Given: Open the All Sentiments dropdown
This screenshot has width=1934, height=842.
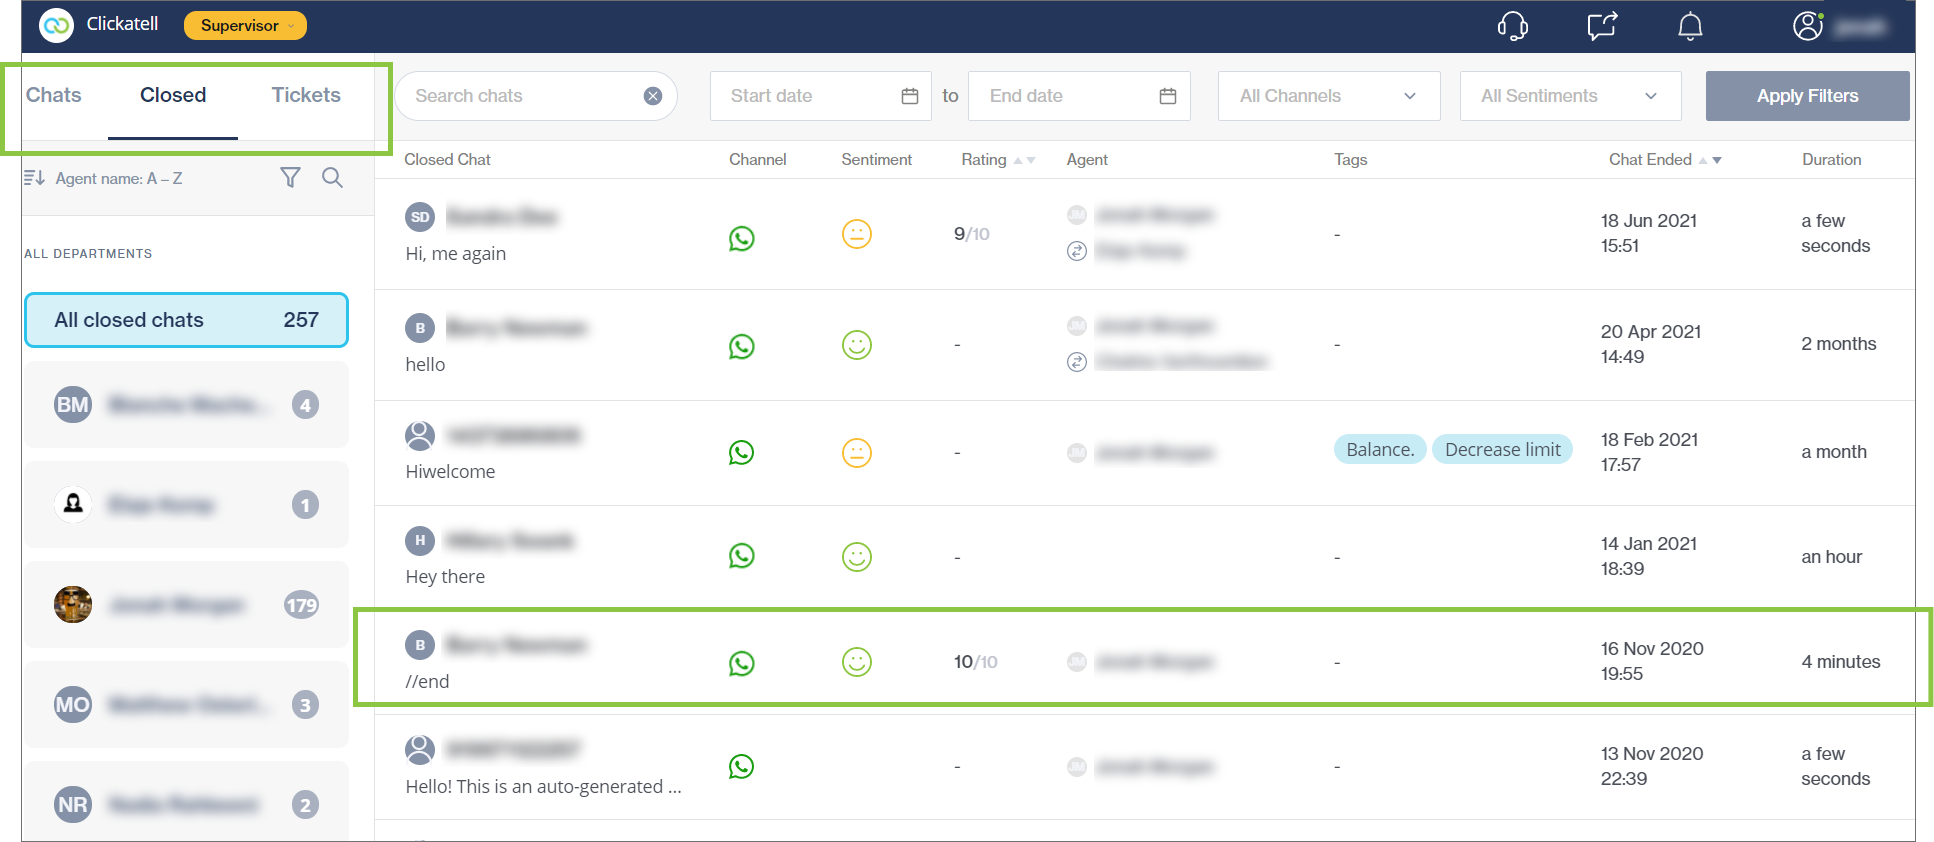Looking at the screenshot, I should pyautogui.click(x=1569, y=96).
